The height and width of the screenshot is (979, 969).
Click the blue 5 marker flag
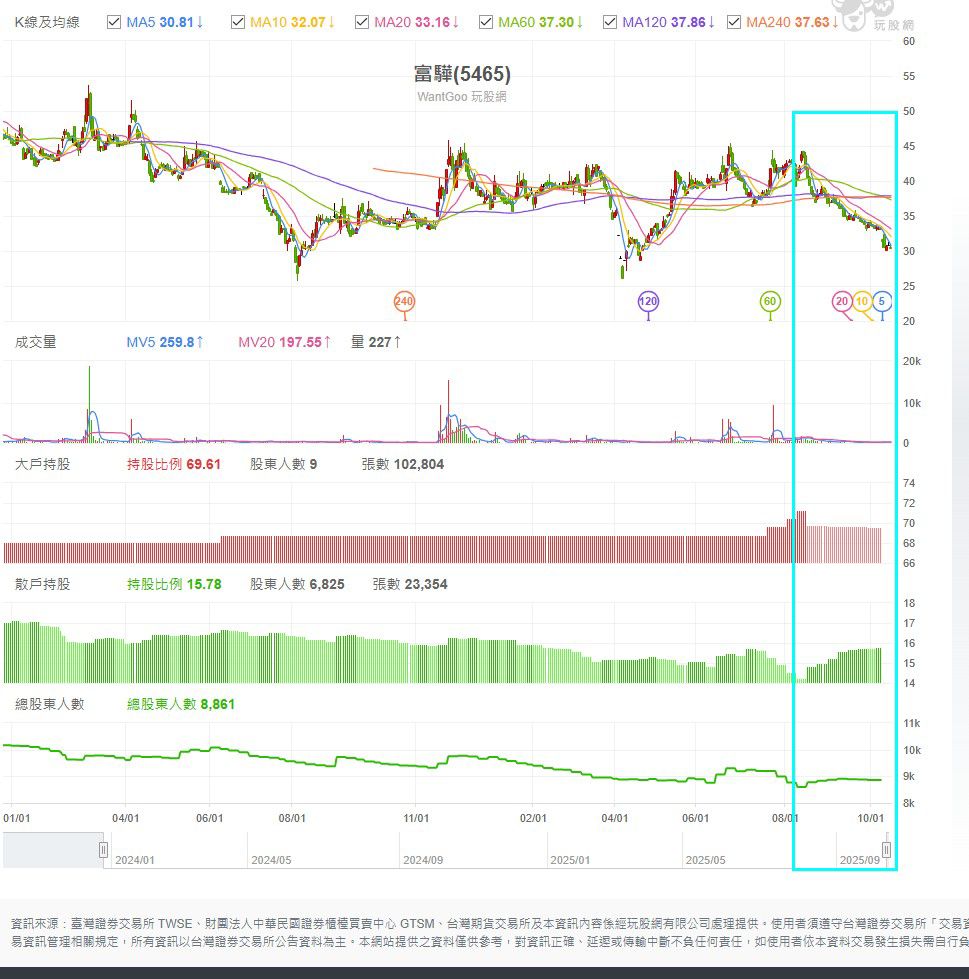[882, 302]
